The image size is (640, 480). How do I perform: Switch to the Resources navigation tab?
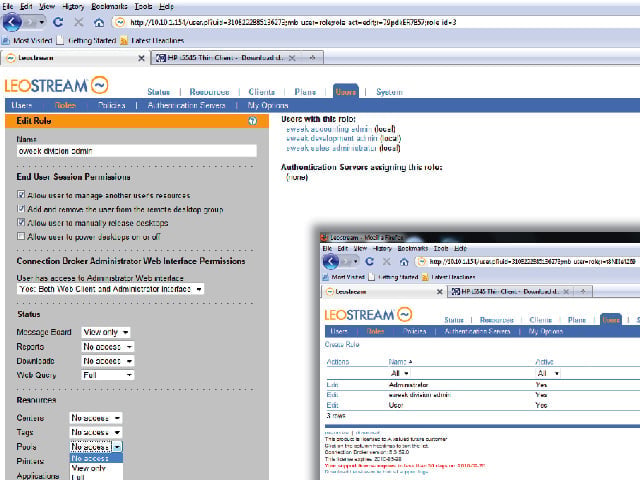pyautogui.click(x=209, y=92)
